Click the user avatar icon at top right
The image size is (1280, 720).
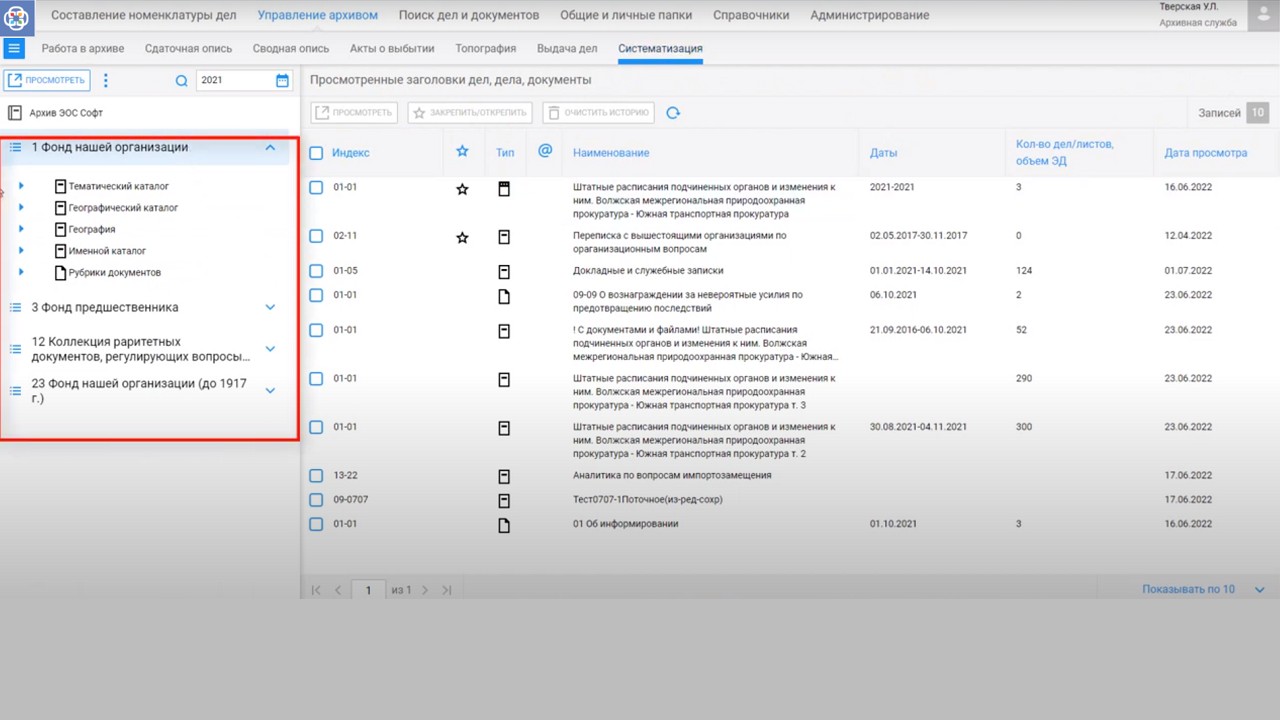tap(1262, 16)
